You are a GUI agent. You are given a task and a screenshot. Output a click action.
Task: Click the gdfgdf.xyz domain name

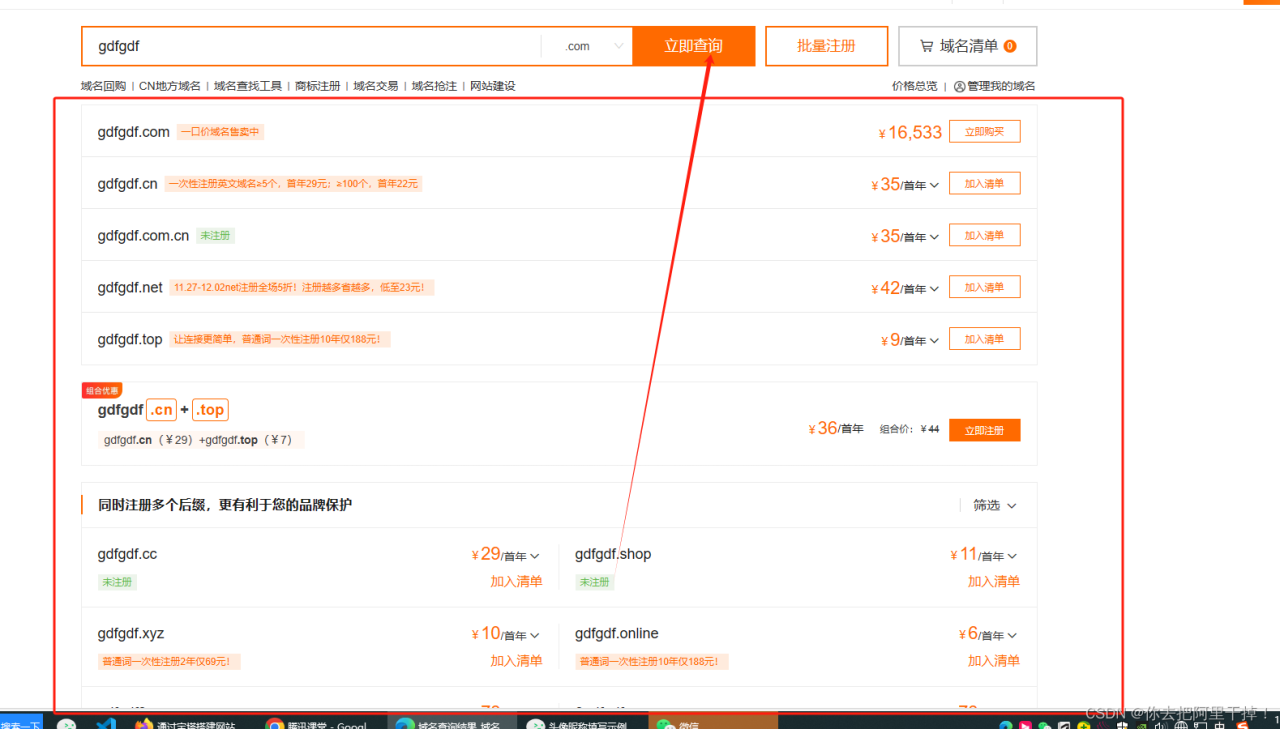[x=131, y=634]
